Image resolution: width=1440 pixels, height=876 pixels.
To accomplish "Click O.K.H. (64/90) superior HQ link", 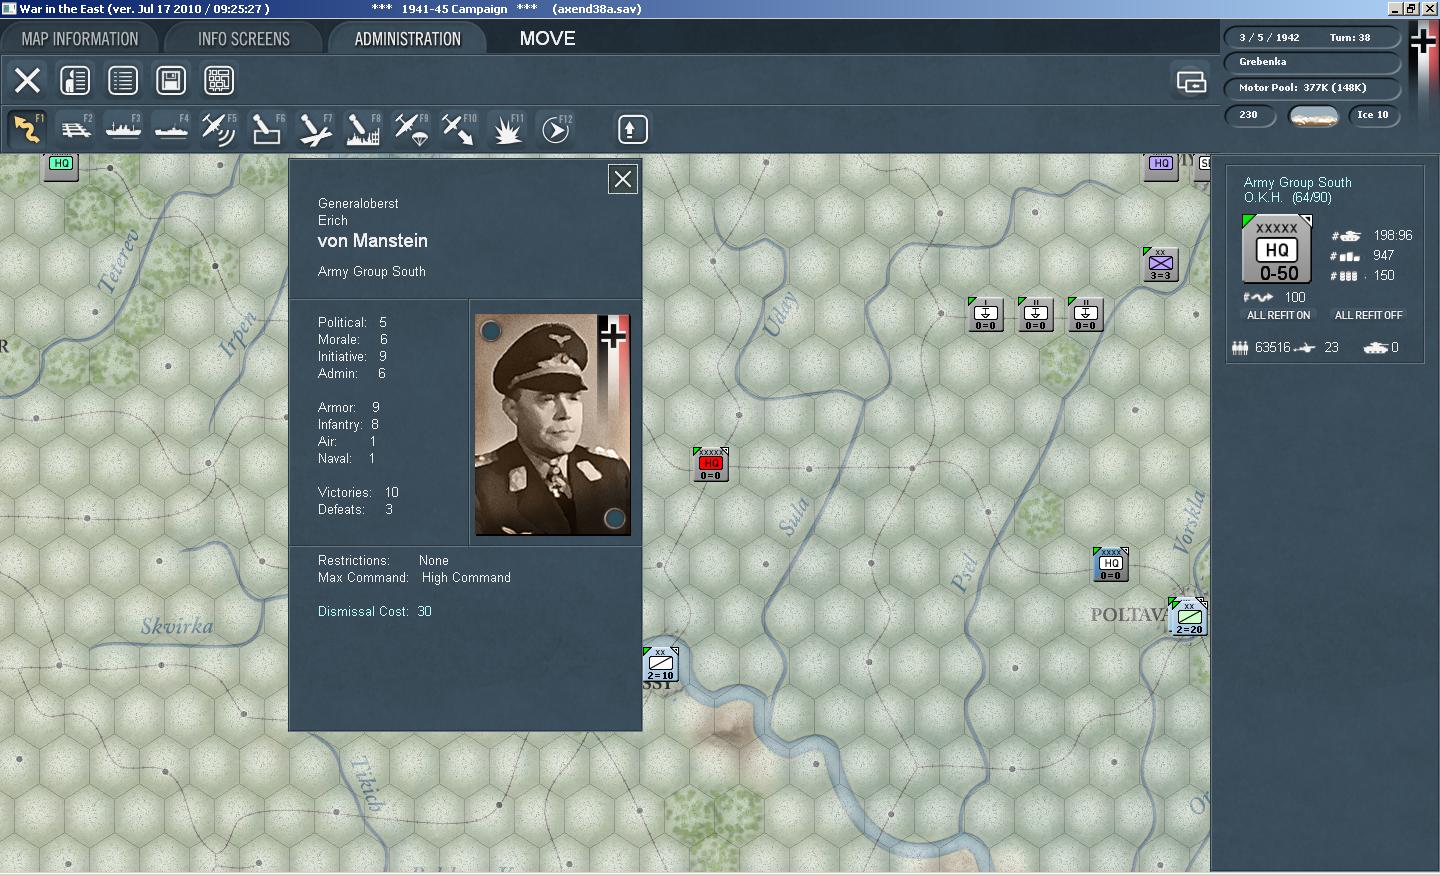I will (x=1287, y=198).
